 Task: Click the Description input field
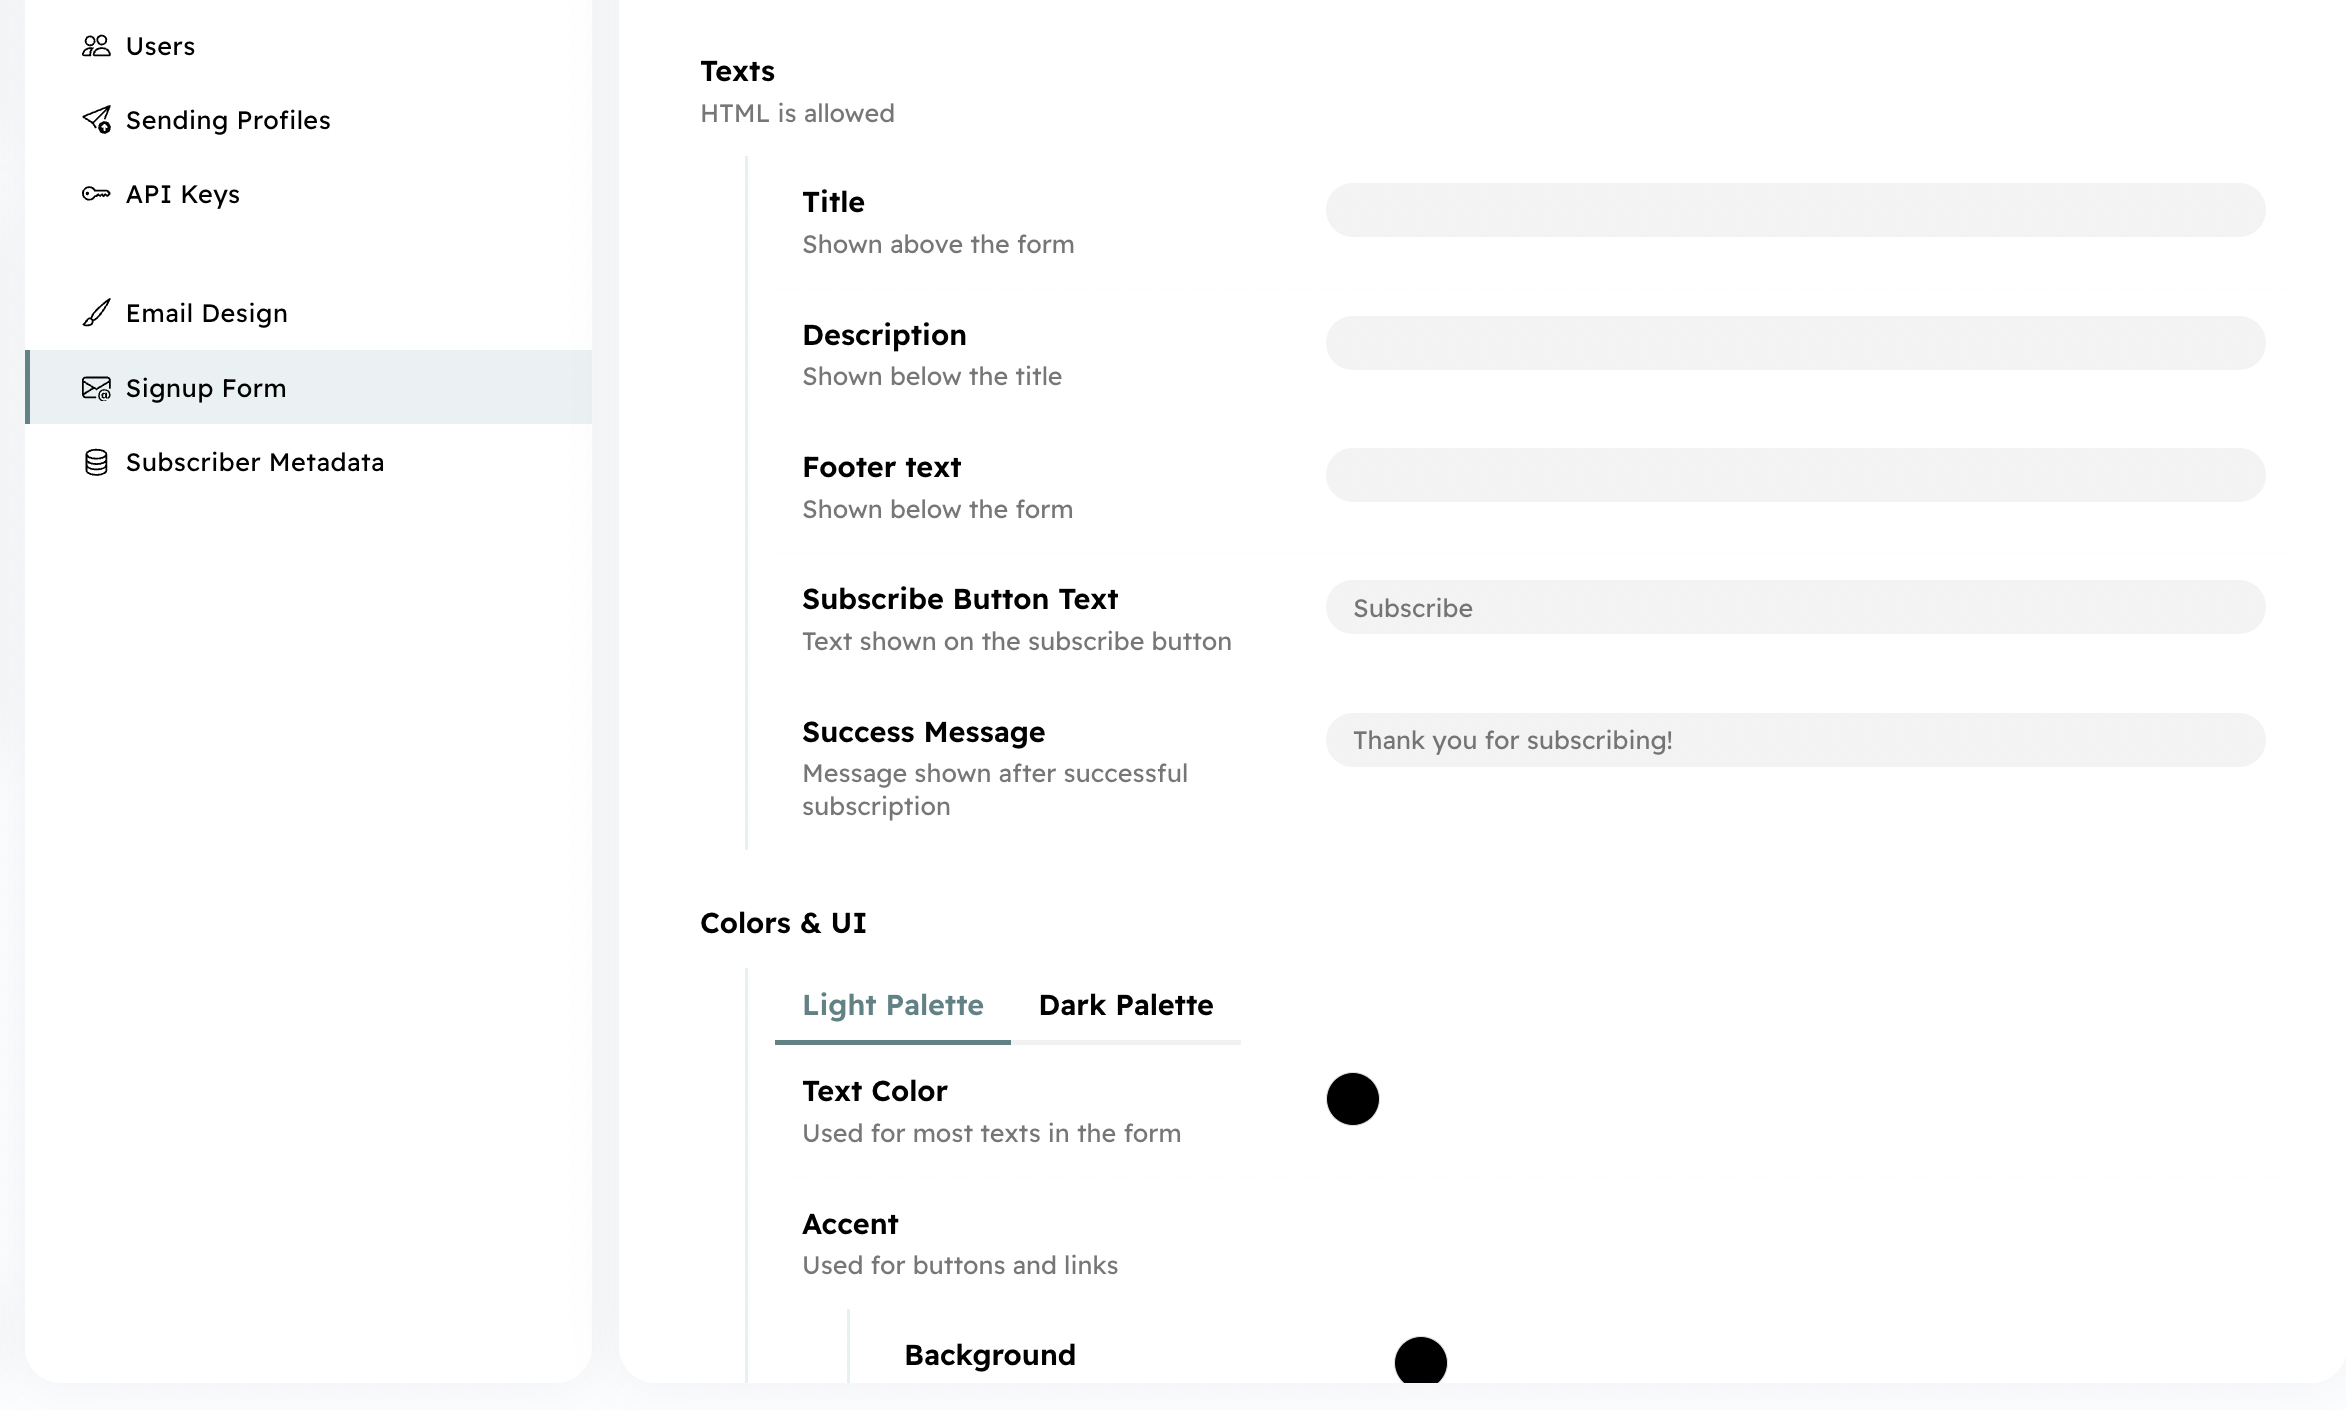click(1795, 343)
